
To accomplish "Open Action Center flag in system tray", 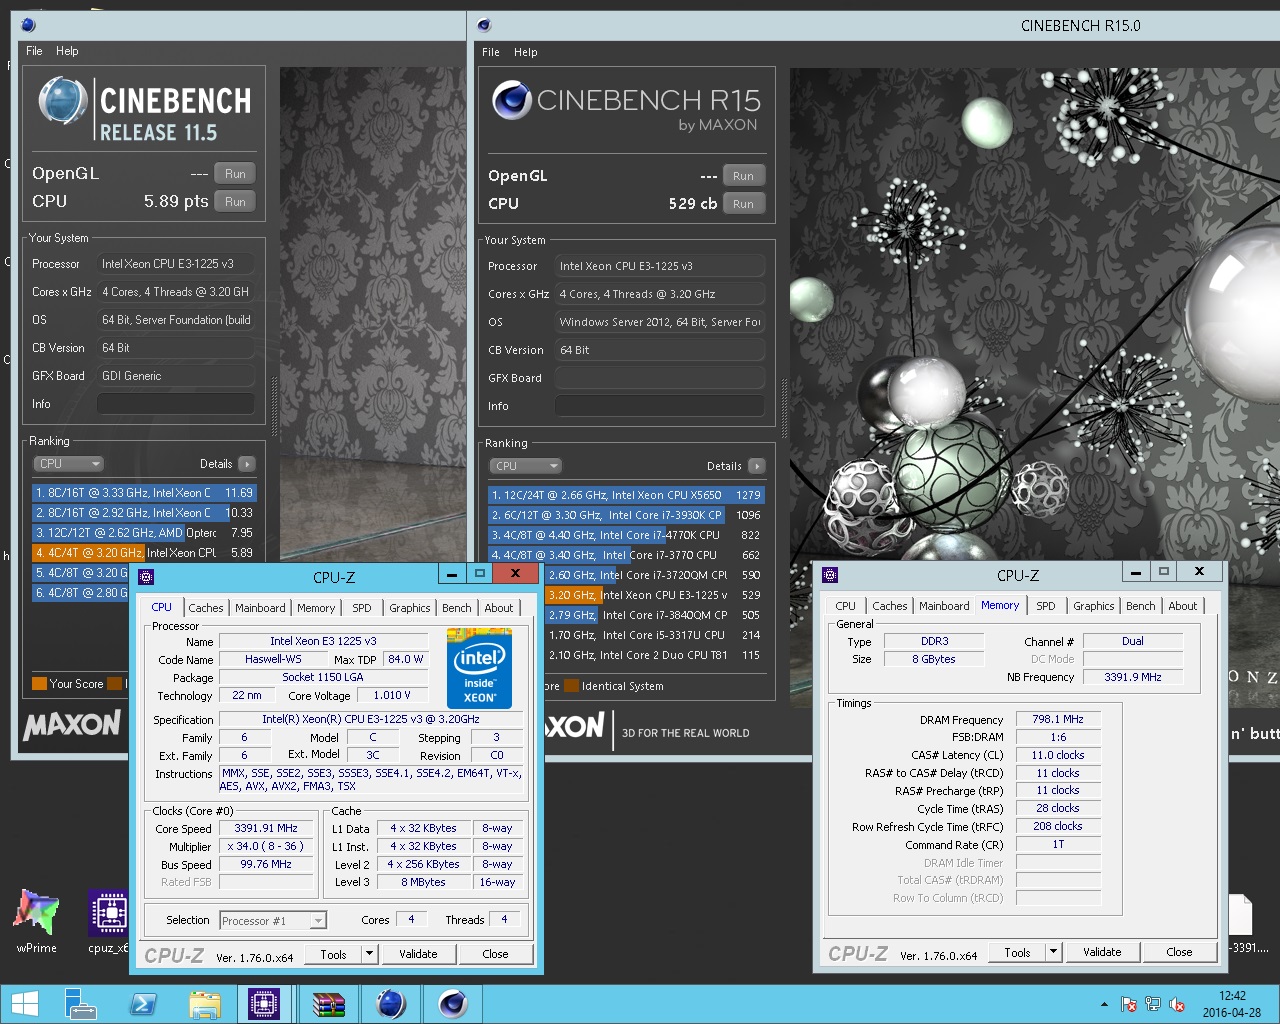I will pyautogui.click(x=1128, y=1004).
